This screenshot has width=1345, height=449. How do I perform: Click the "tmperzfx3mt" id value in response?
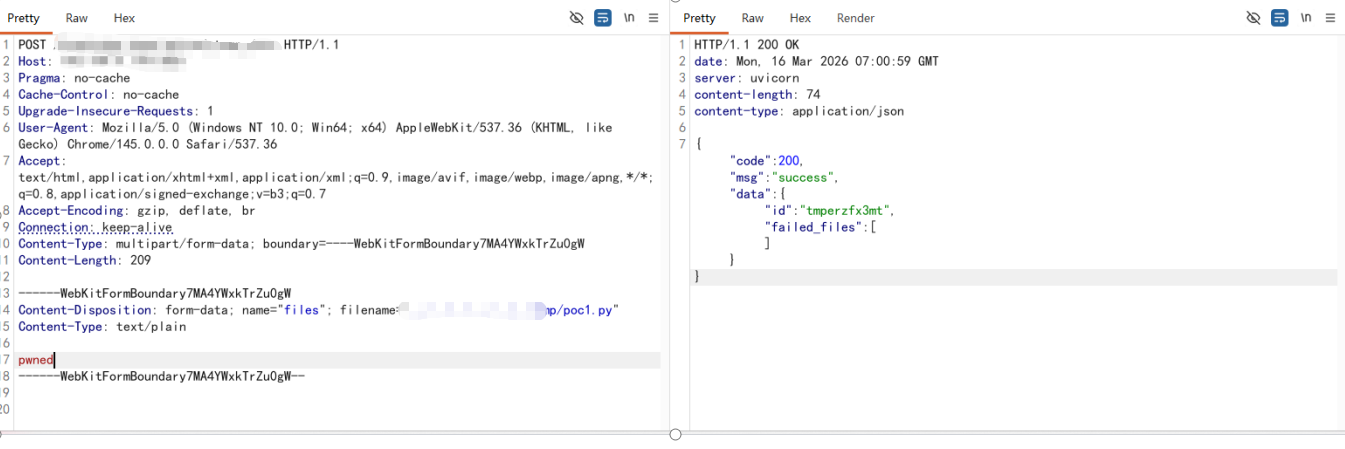tap(841, 210)
